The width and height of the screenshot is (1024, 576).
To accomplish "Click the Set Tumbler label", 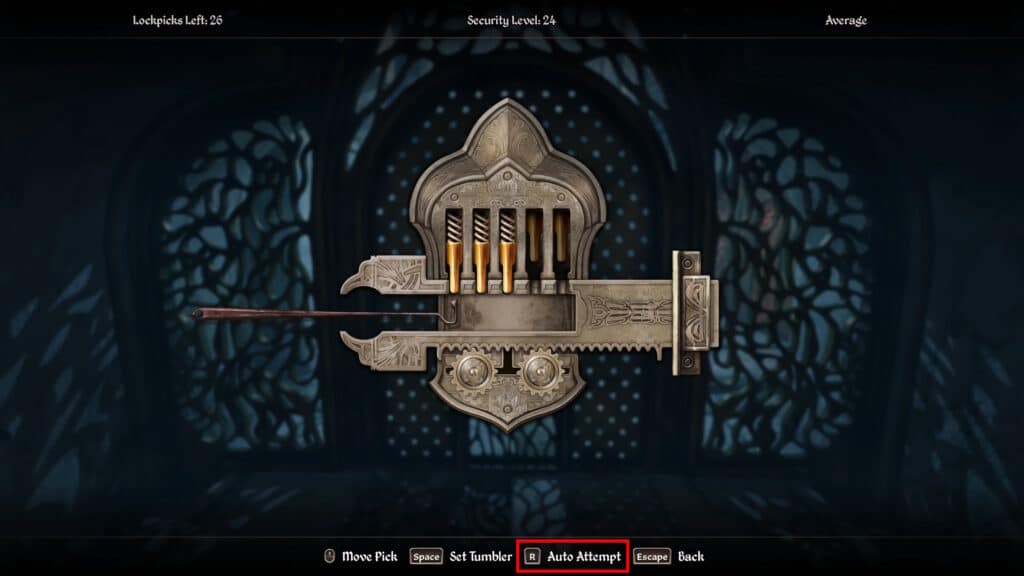I will (481, 557).
